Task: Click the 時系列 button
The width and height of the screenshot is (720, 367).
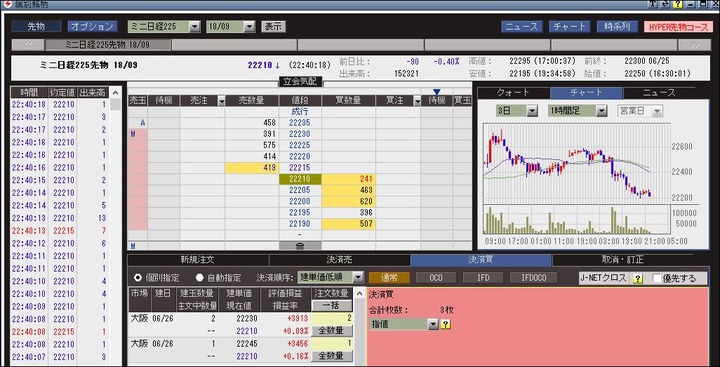Action: click(618, 27)
